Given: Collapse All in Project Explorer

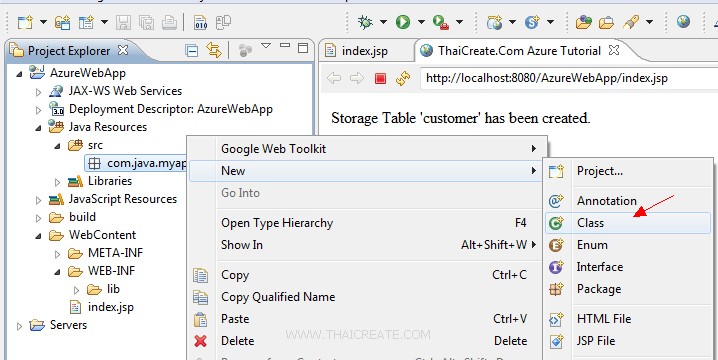Looking at the screenshot, I should [x=191, y=50].
